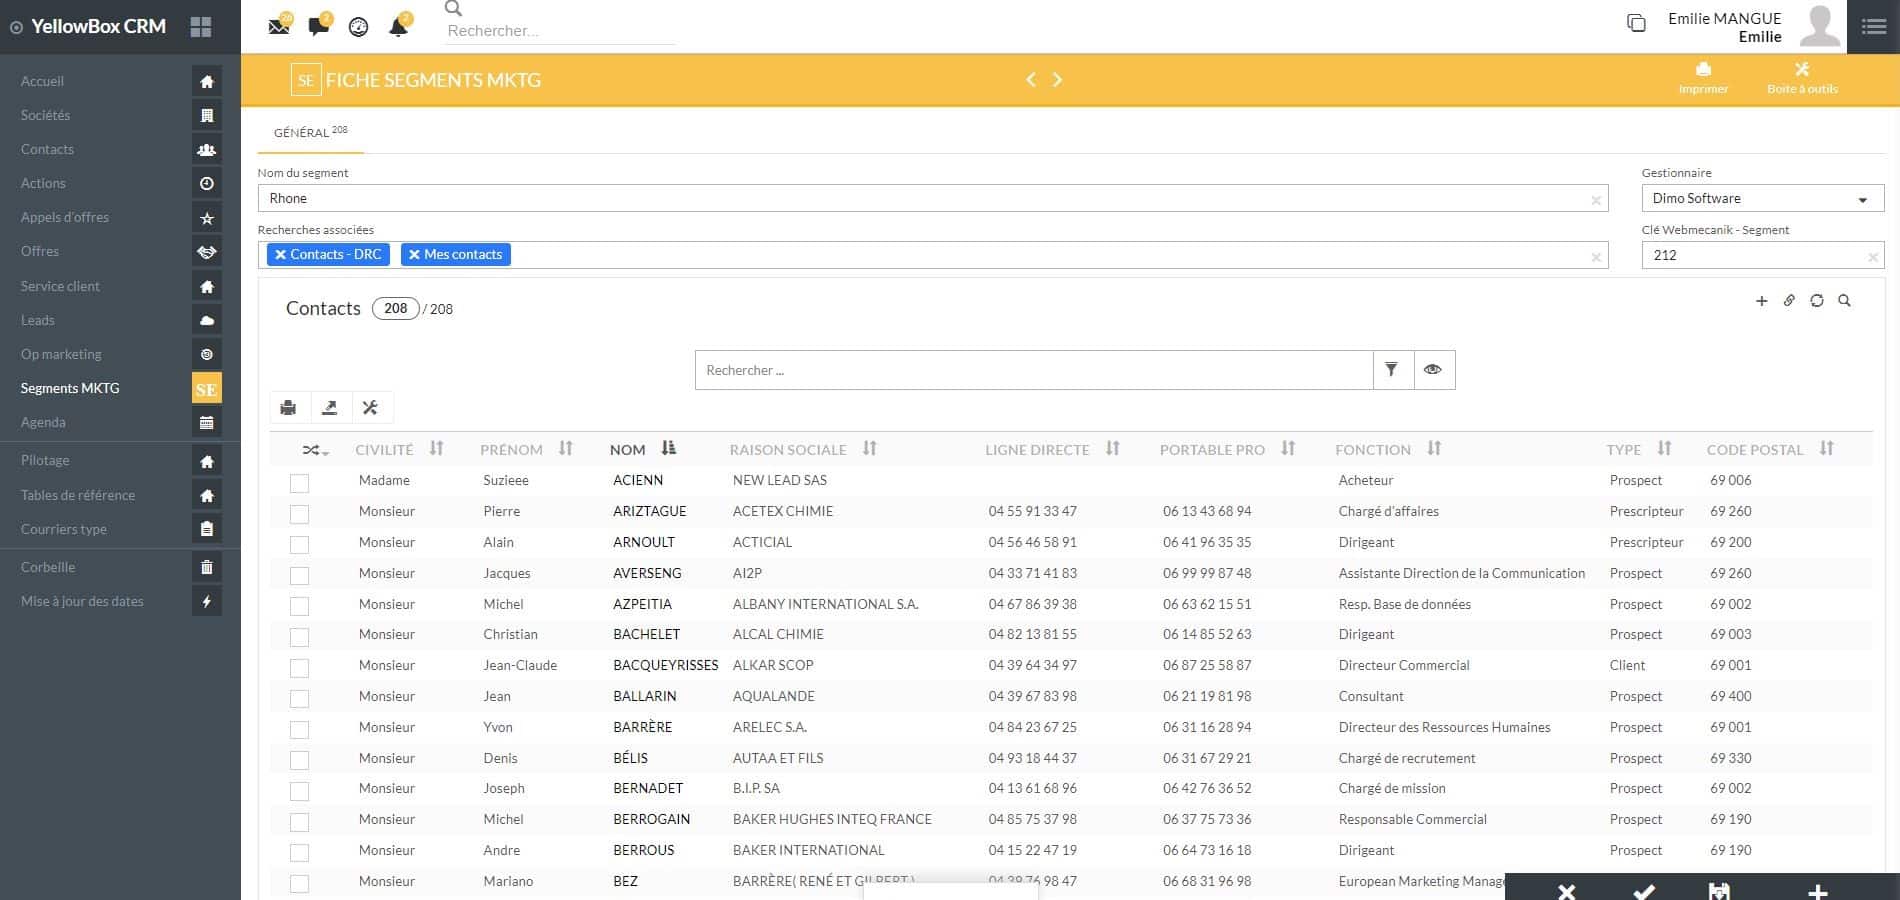Viewport: 1900px width, 900px height.
Task: Open Sociétés in the sidebar
Action: (46, 115)
